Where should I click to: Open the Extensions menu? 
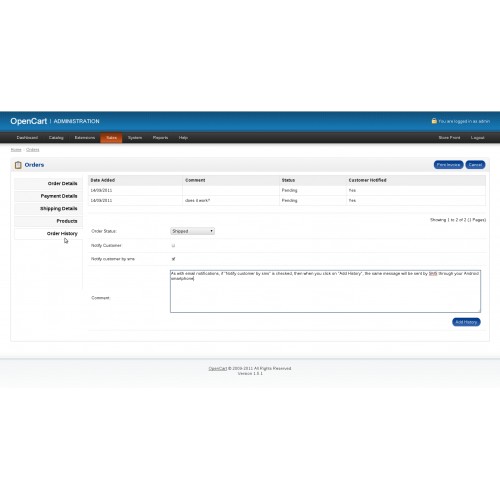tap(85, 138)
